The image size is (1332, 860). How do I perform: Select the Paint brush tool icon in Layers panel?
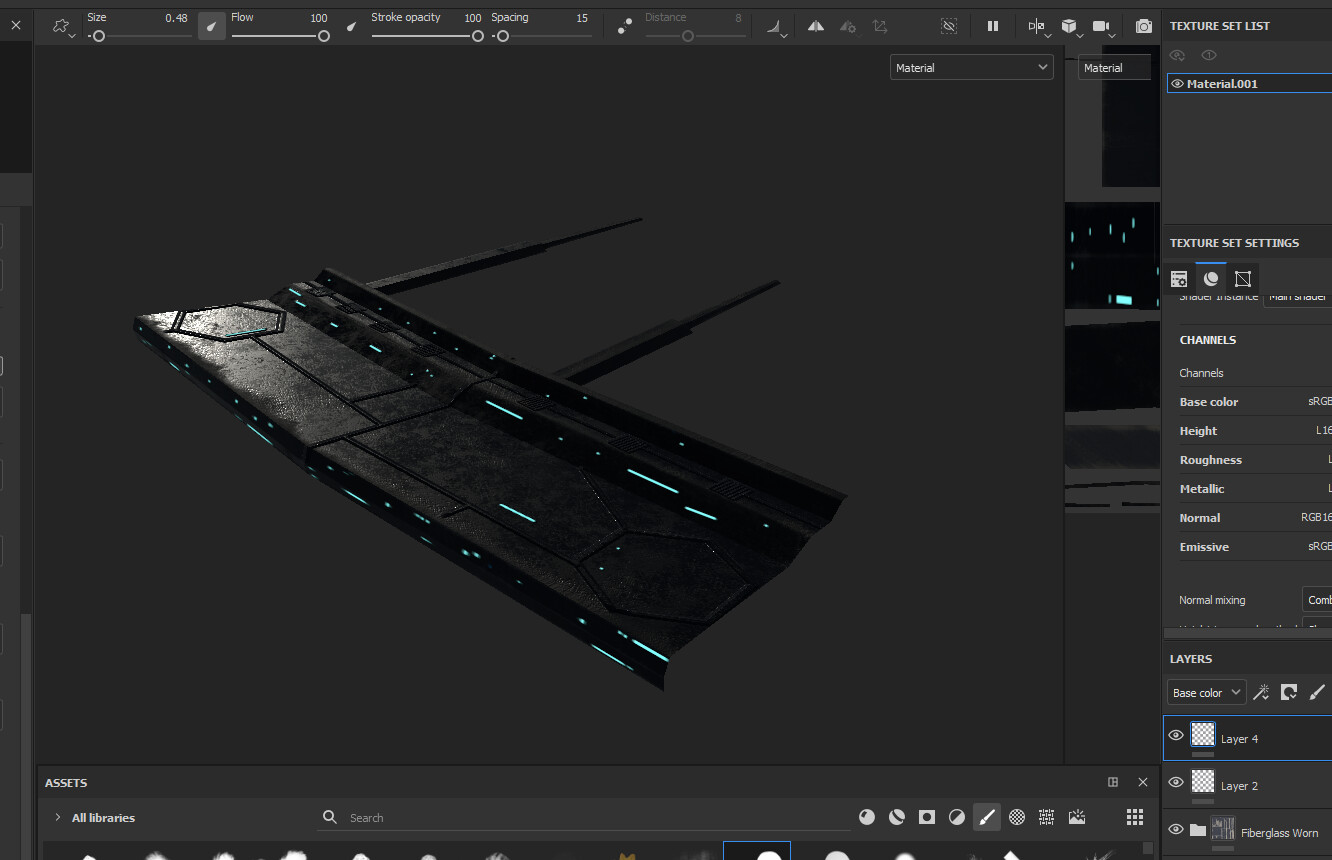coord(1316,692)
